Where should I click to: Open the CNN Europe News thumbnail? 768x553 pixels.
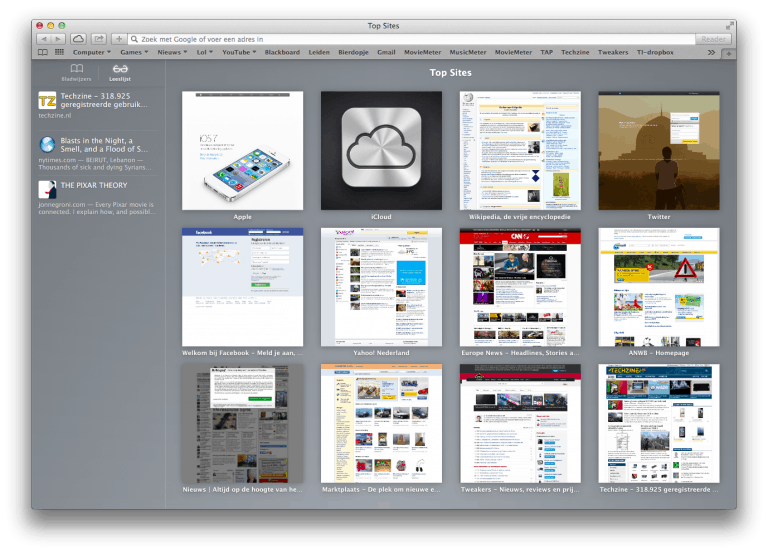click(x=520, y=287)
